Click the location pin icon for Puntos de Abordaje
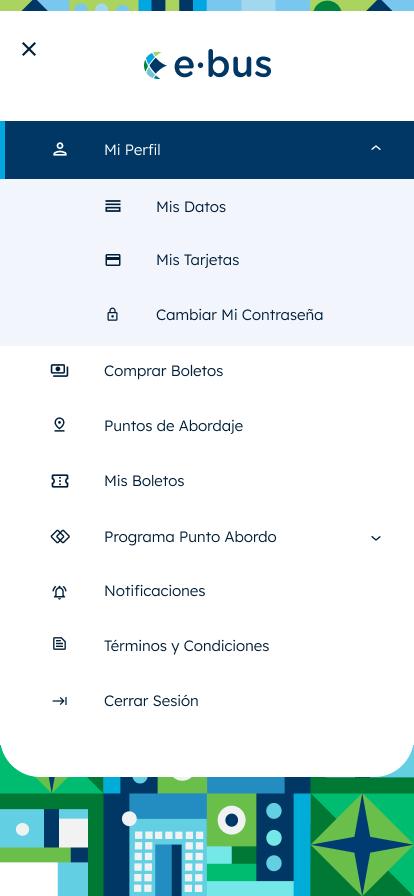The height and width of the screenshot is (896, 414). 59,425
